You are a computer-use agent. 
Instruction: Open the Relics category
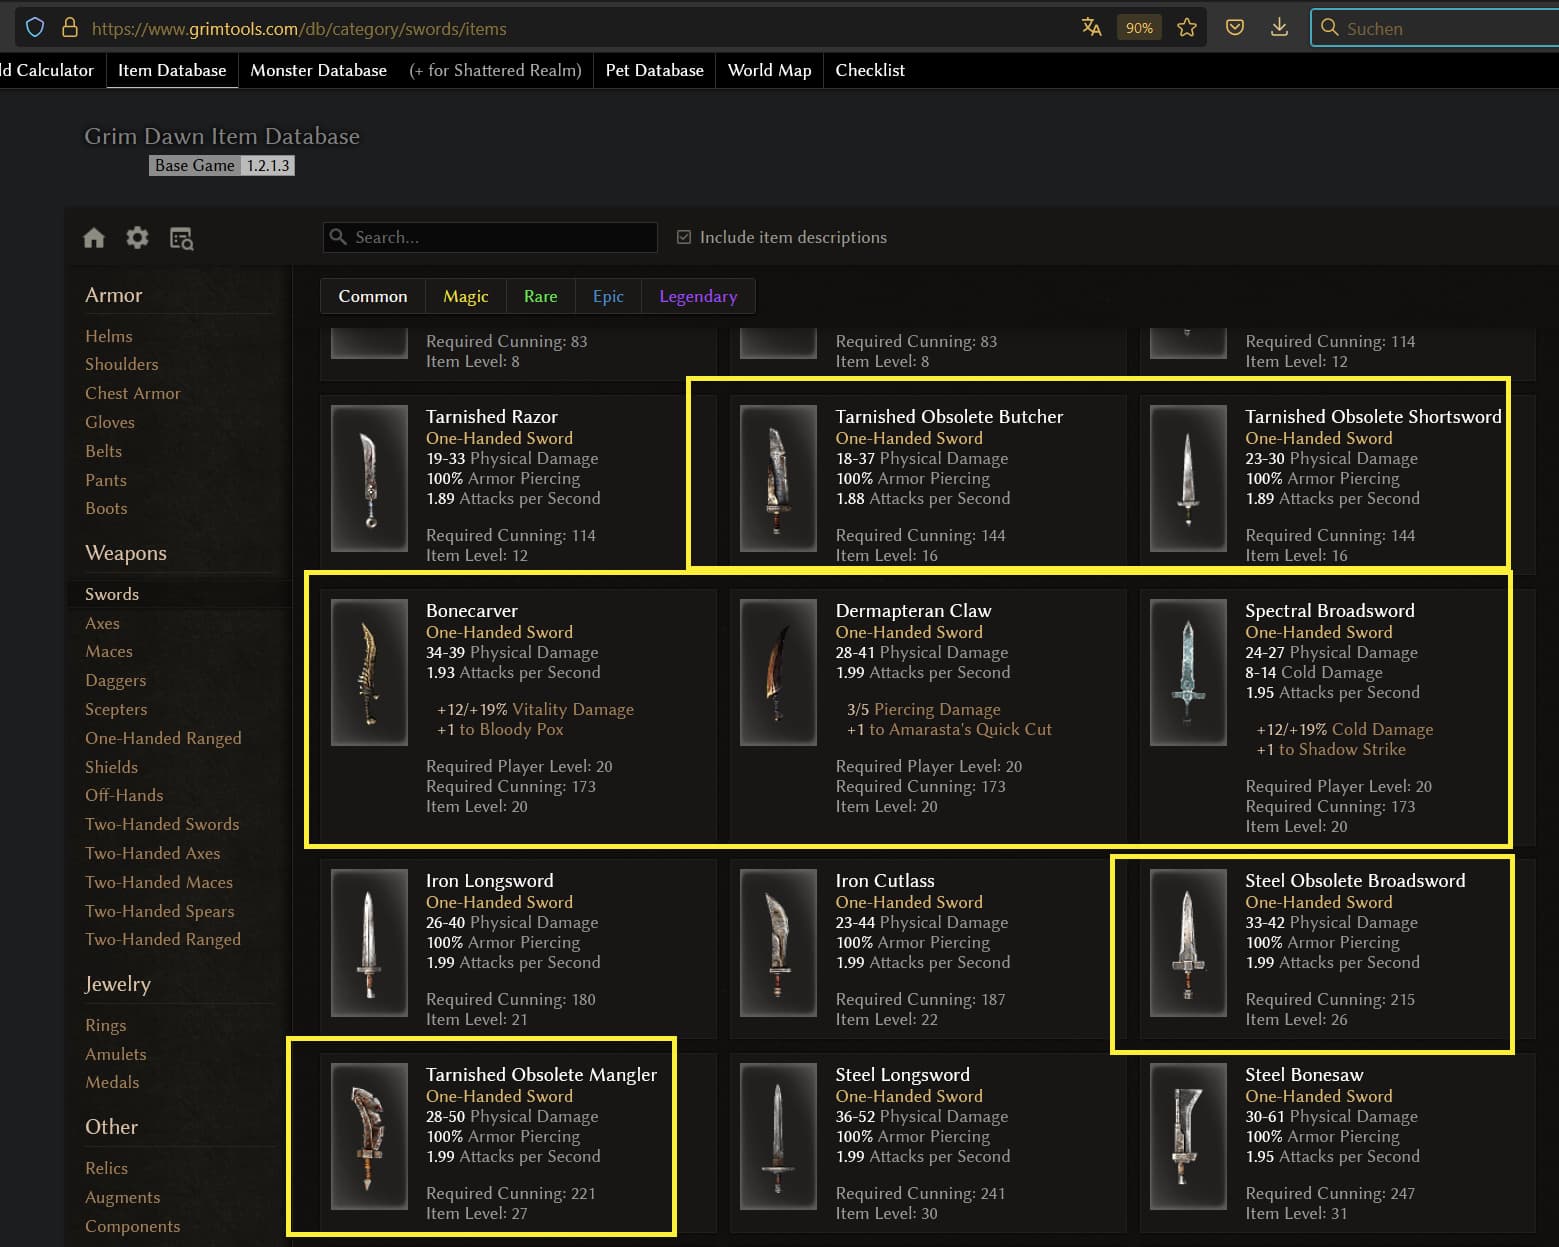coord(106,1168)
